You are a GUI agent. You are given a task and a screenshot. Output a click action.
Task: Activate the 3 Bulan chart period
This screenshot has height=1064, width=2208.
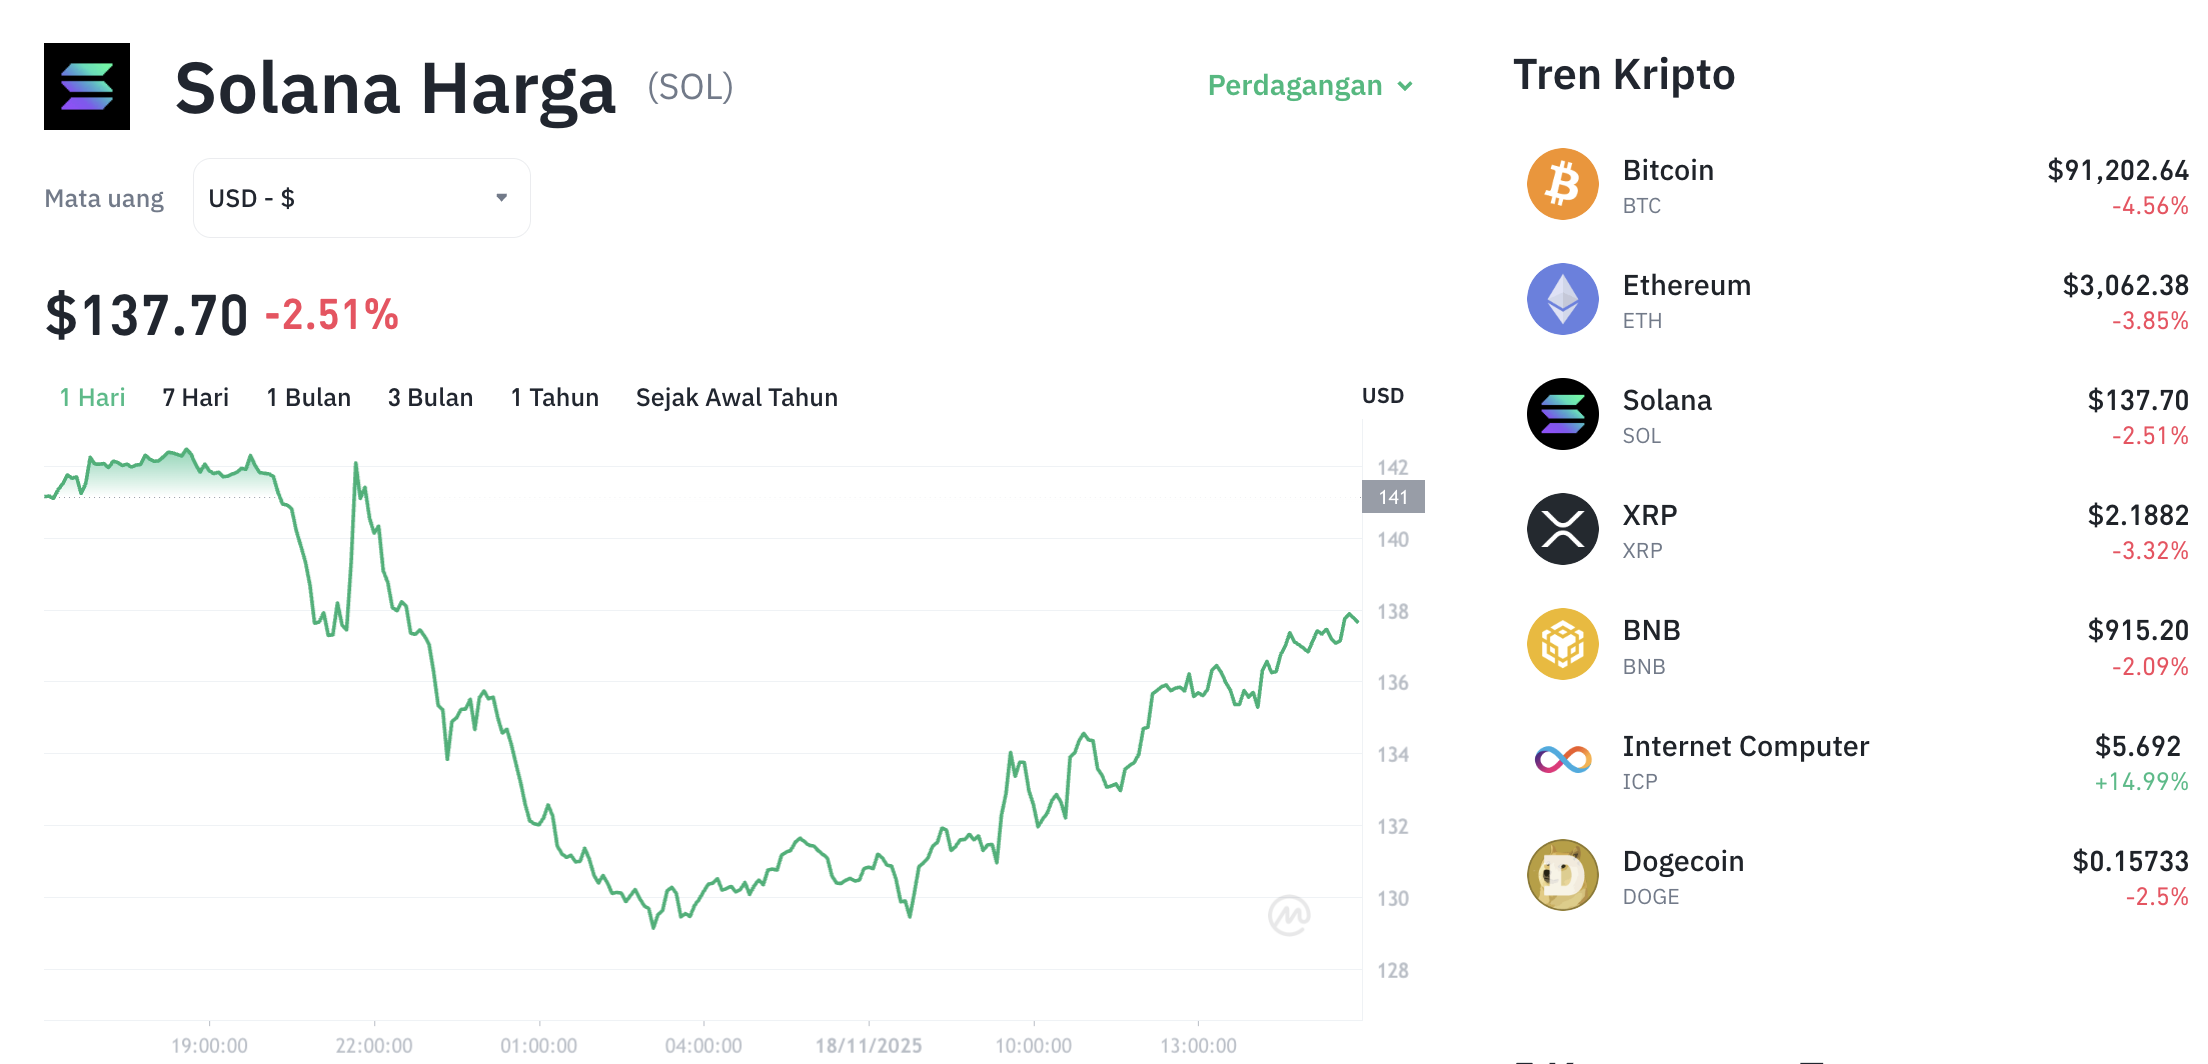pyautogui.click(x=430, y=397)
